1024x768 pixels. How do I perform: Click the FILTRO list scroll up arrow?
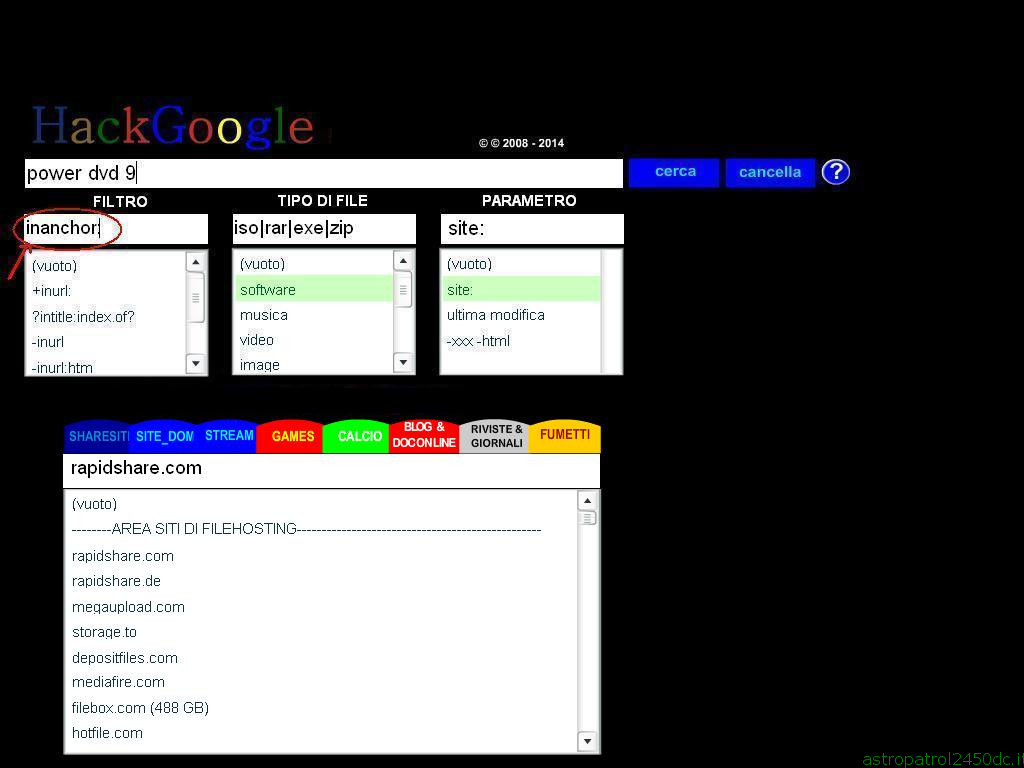(196, 262)
